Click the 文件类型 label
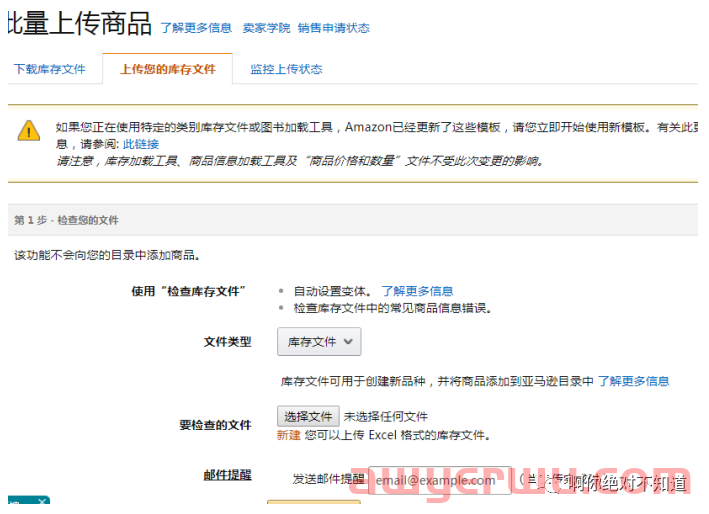The height and width of the screenshot is (514, 709). pyautogui.click(x=227, y=342)
